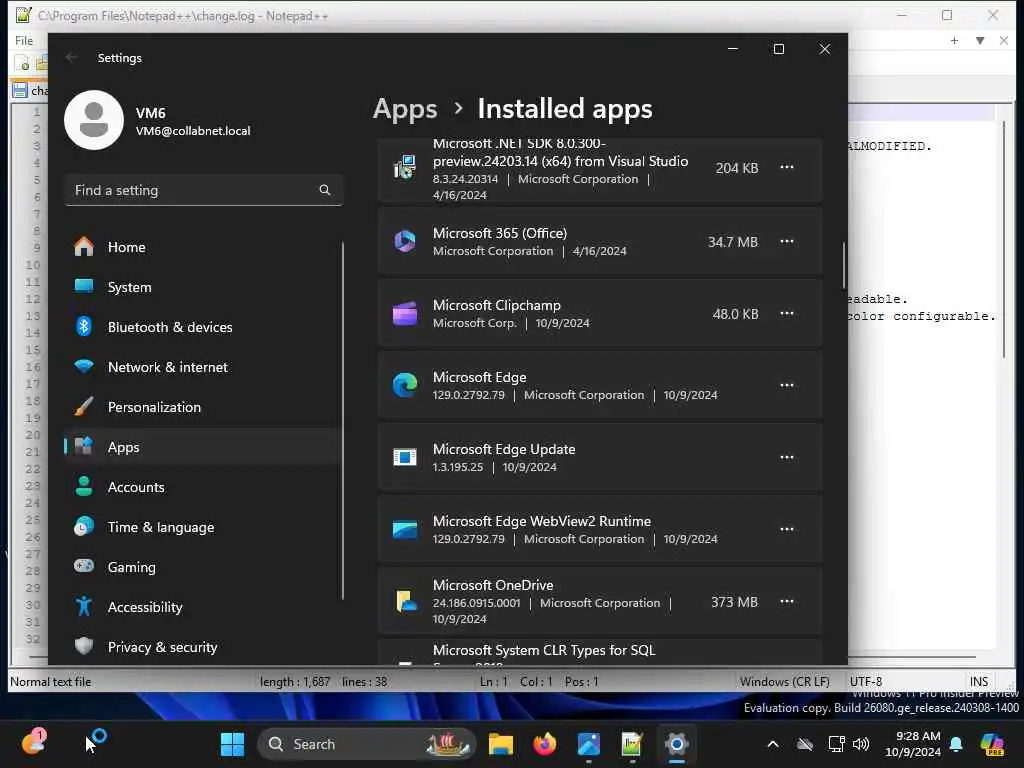Open the notification bell
Image resolution: width=1024 pixels, height=768 pixels.
tap(956, 744)
